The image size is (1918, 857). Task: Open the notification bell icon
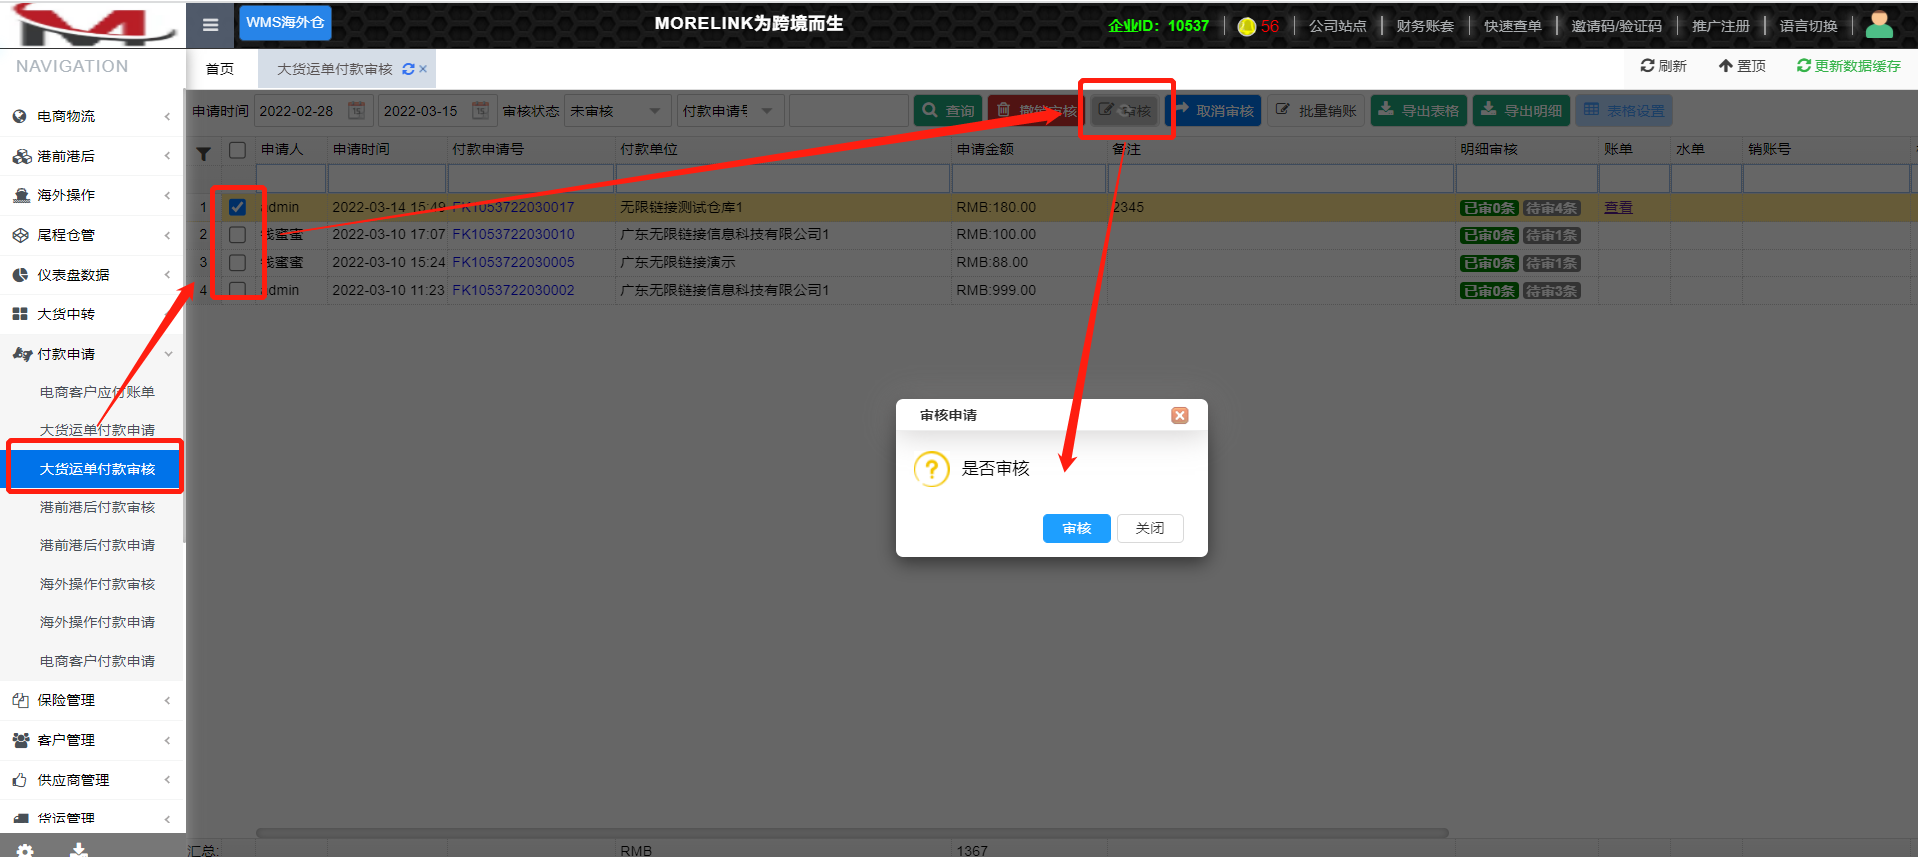(1247, 26)
